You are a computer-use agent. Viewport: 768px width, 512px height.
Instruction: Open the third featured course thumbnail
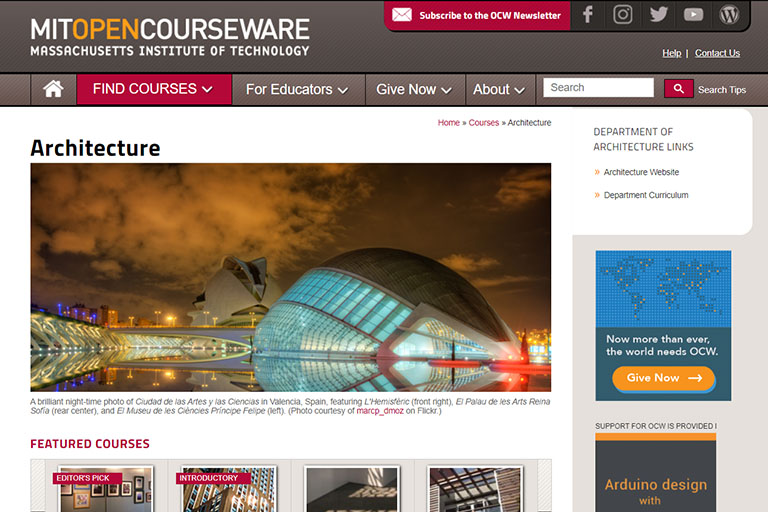click(x=352, y=489)
